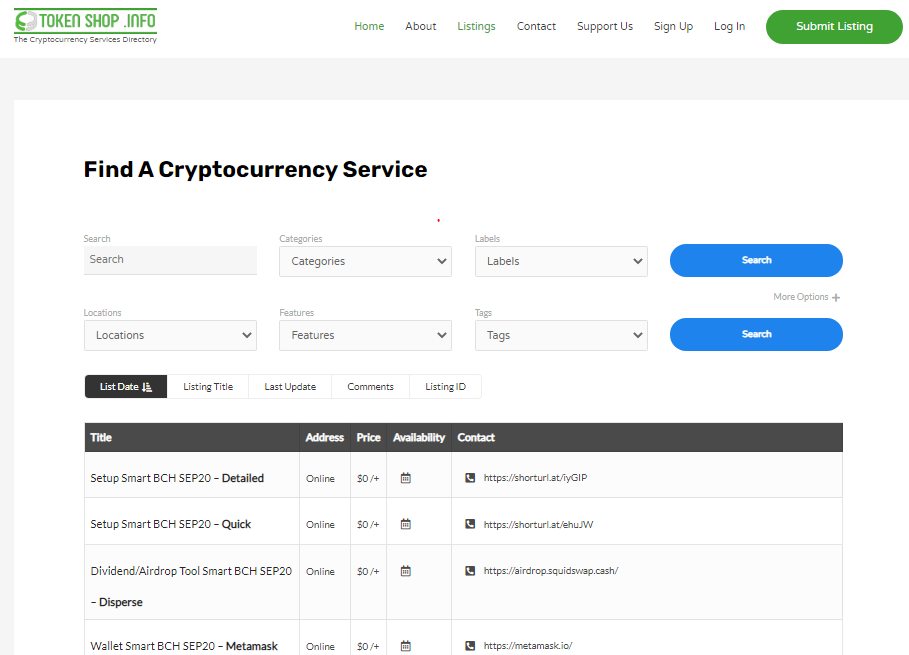Viewport: 909px width, 655px height.
Task: Click the Find A Cryptocurrency Service heading
Action: coord(256,170)
